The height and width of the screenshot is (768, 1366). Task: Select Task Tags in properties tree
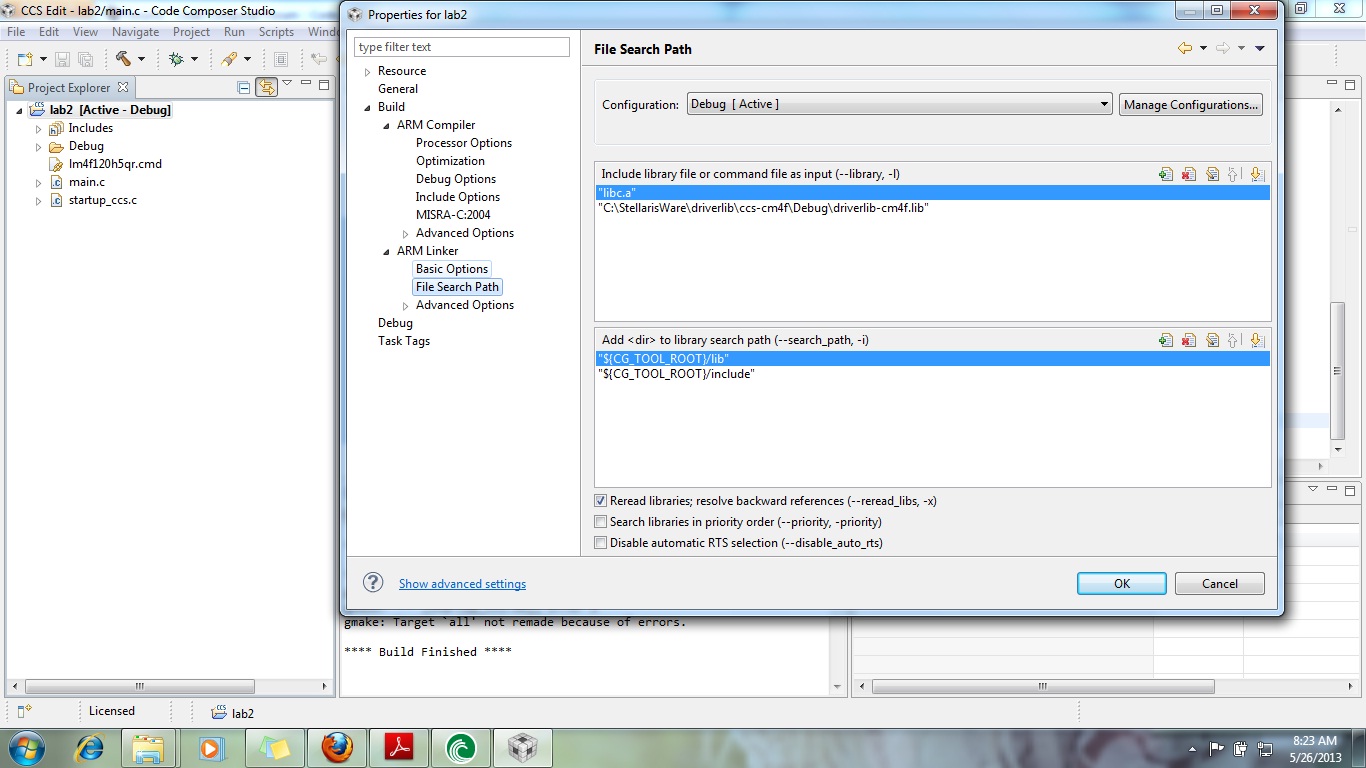pyautogui.click(x=404, y=341)
